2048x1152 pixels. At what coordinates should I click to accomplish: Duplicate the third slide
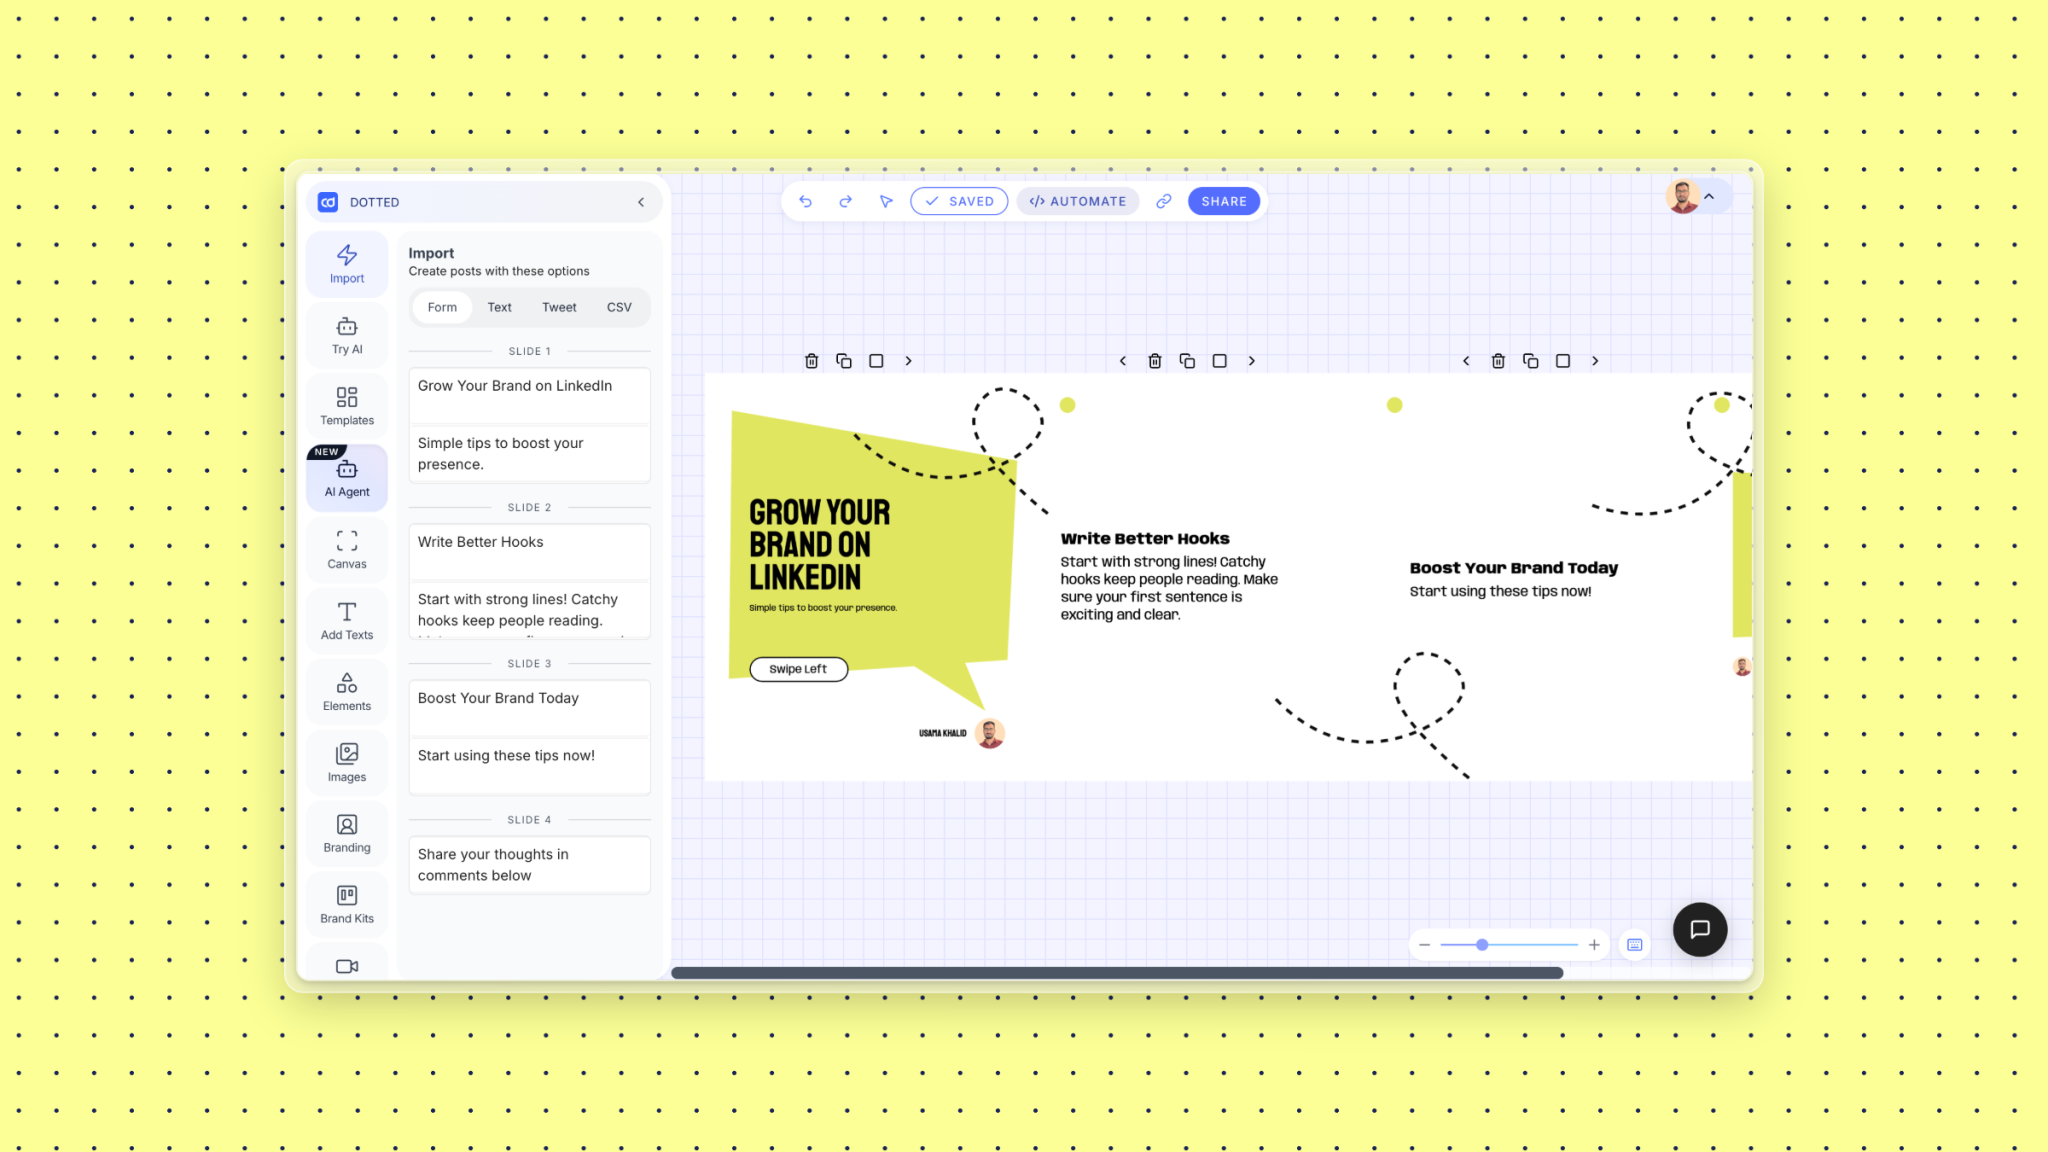click(1530, 361)
